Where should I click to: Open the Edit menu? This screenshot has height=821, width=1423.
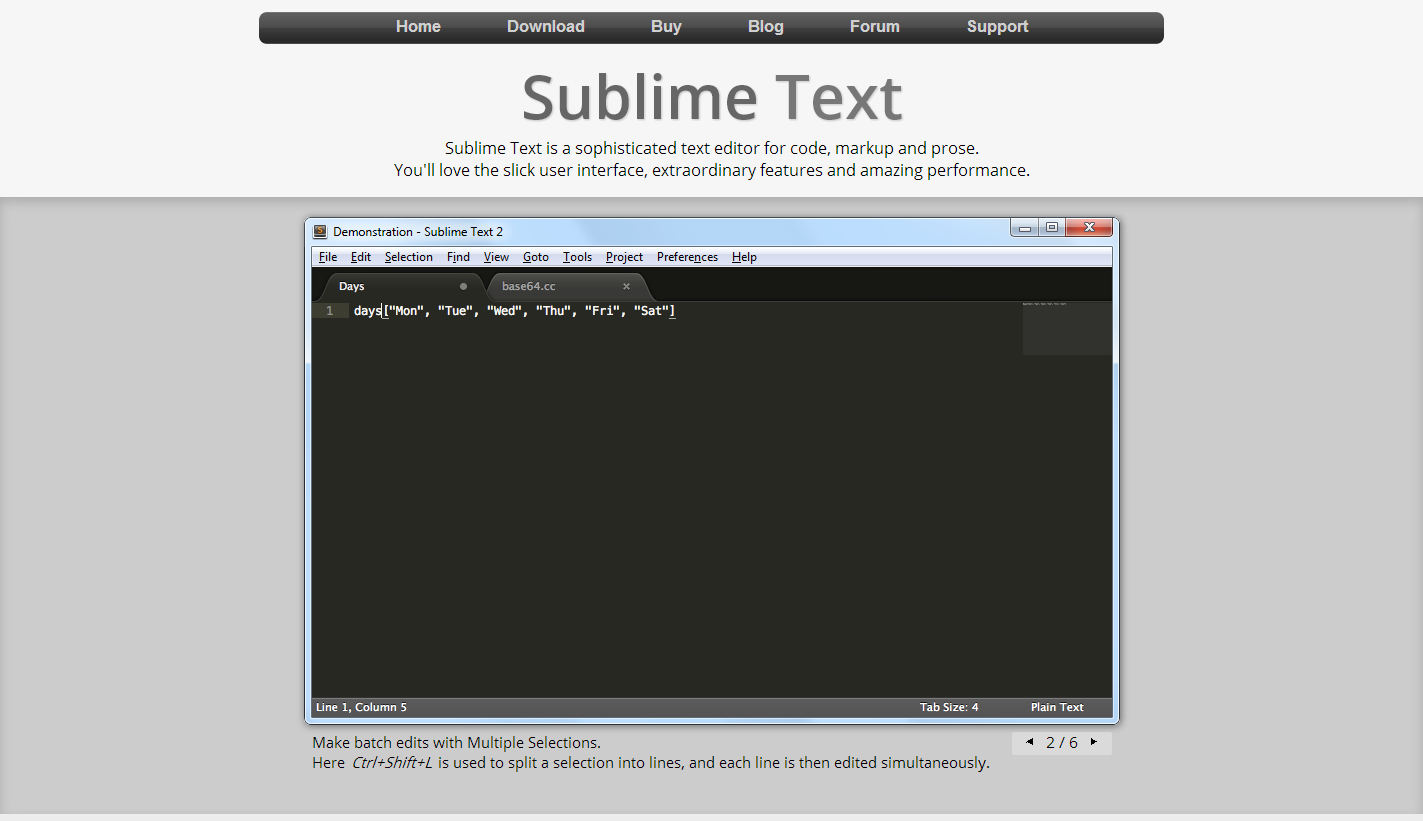pos(361,257)
